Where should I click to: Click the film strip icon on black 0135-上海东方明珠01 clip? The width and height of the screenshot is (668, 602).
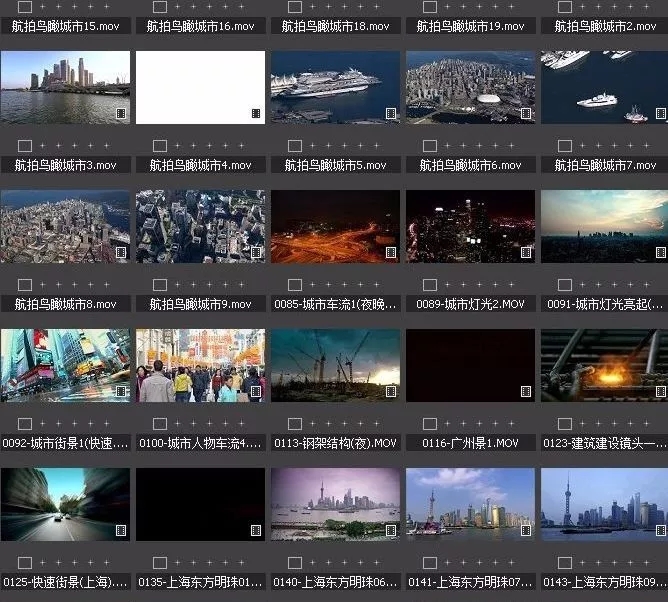[256, 530]
